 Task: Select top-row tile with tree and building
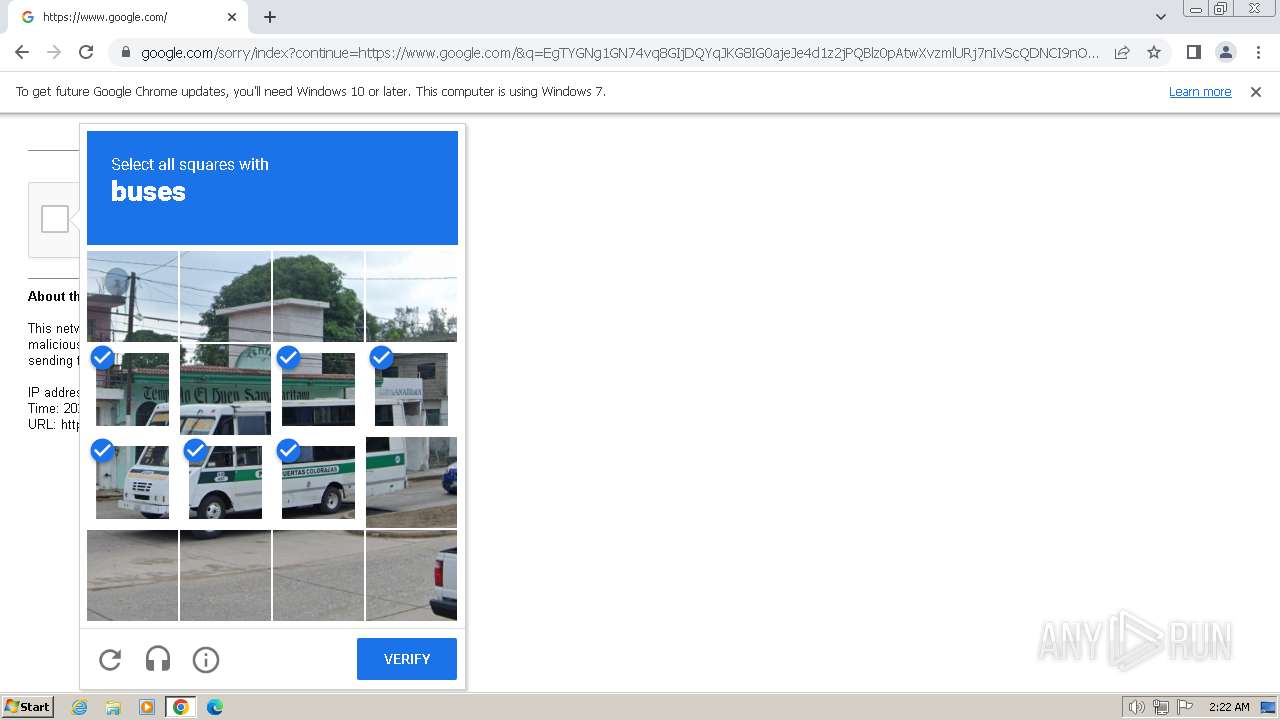[x=225, y=296]
